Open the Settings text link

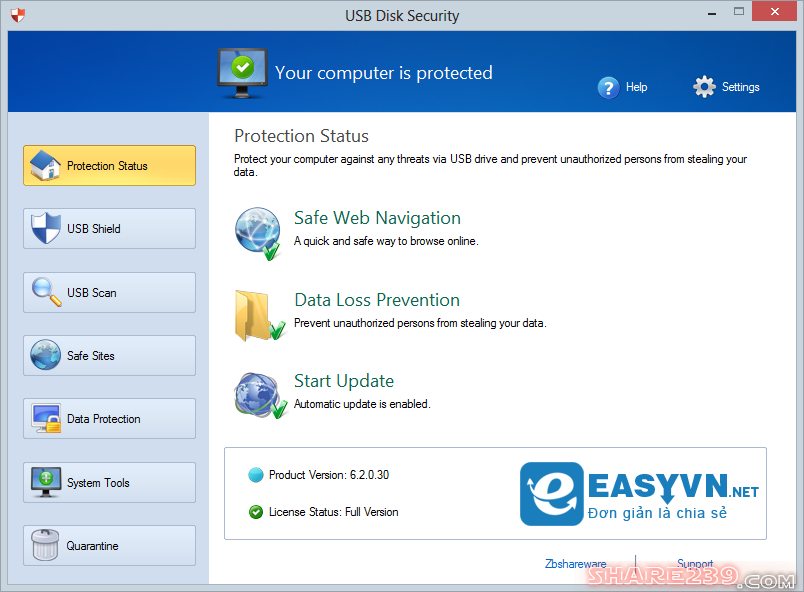[740, 87]
